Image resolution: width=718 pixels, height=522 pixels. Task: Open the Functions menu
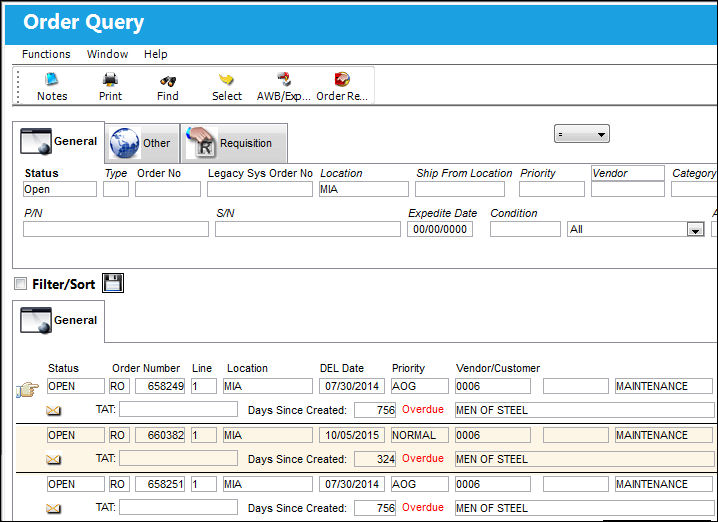[x=46, y=54]
